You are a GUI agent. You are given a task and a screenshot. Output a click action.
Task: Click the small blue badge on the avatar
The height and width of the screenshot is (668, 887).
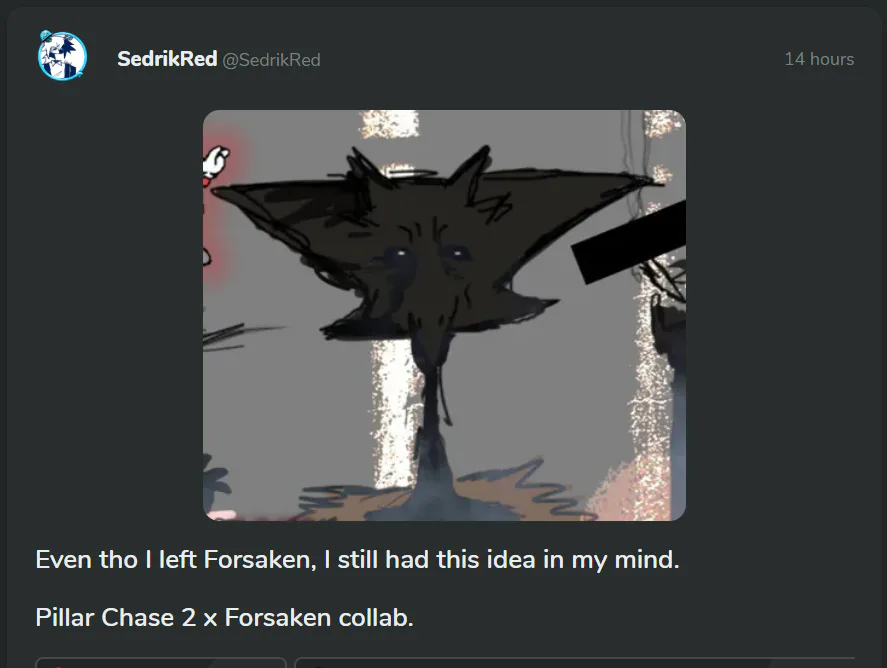point(45,36)
